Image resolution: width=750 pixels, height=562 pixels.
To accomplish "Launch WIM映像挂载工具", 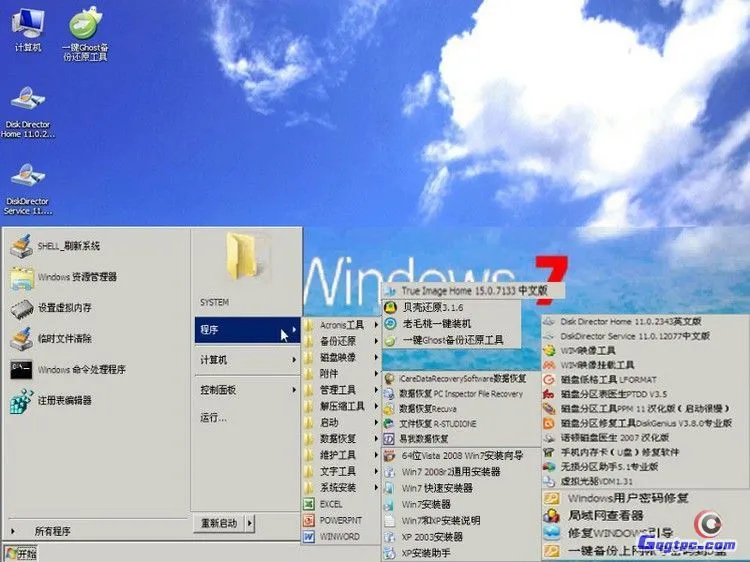I will (x=644, y=365).
